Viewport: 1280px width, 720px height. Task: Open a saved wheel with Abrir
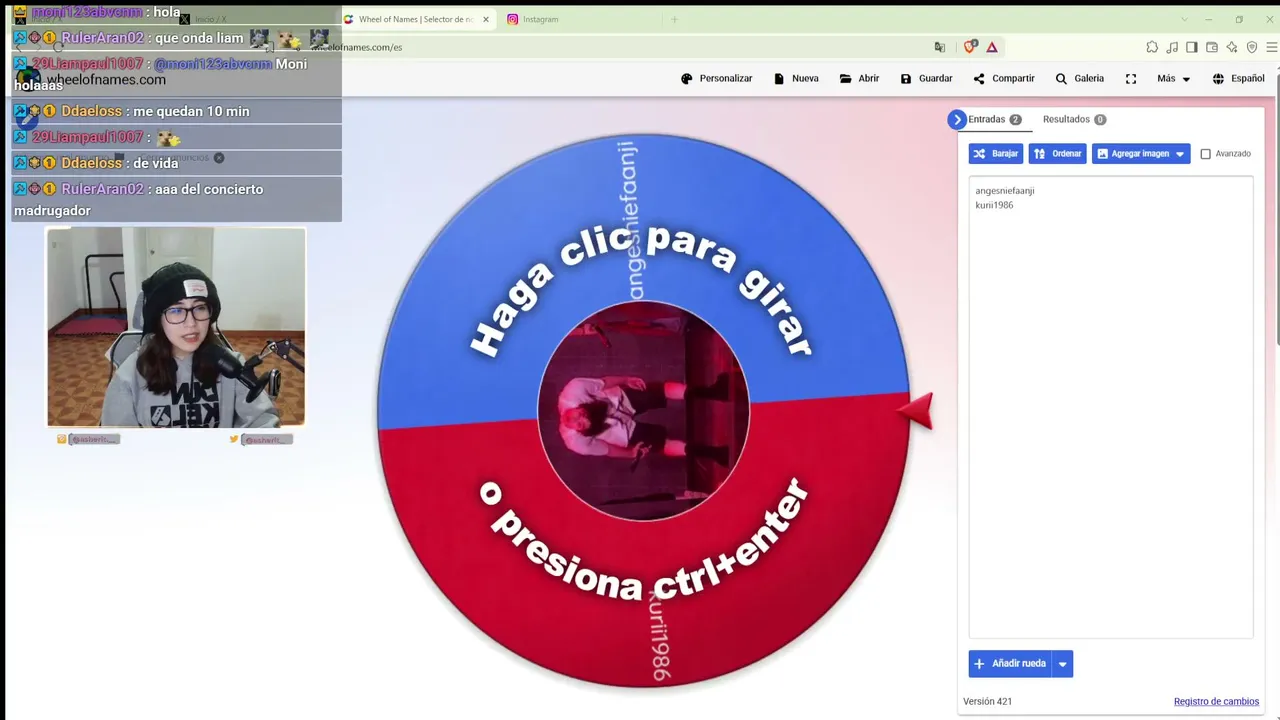click(x=859, y=79)
